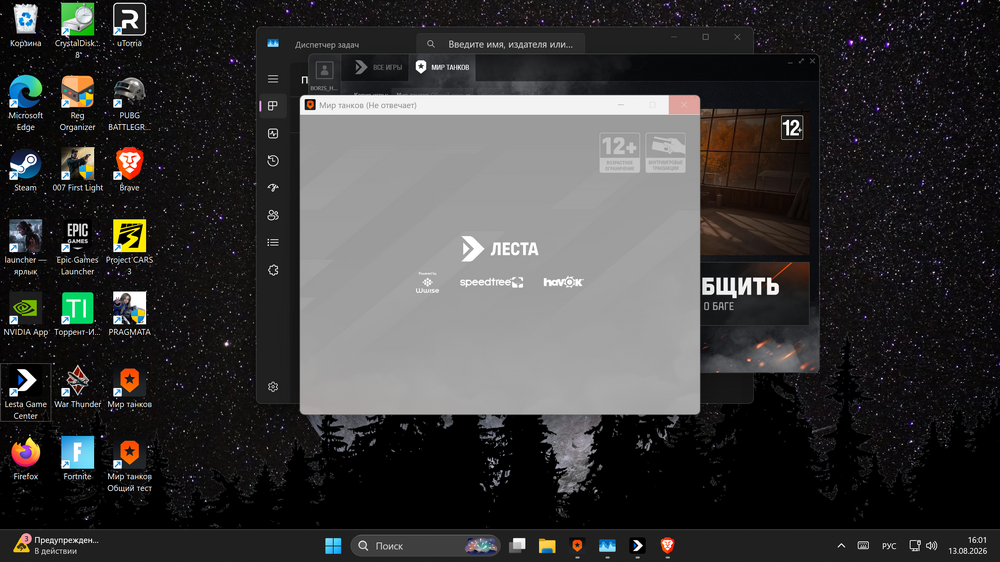Launch Reg Organizer desktop shortcut
The width and height of the screenshot is (1000, 562).
(77, 103)
